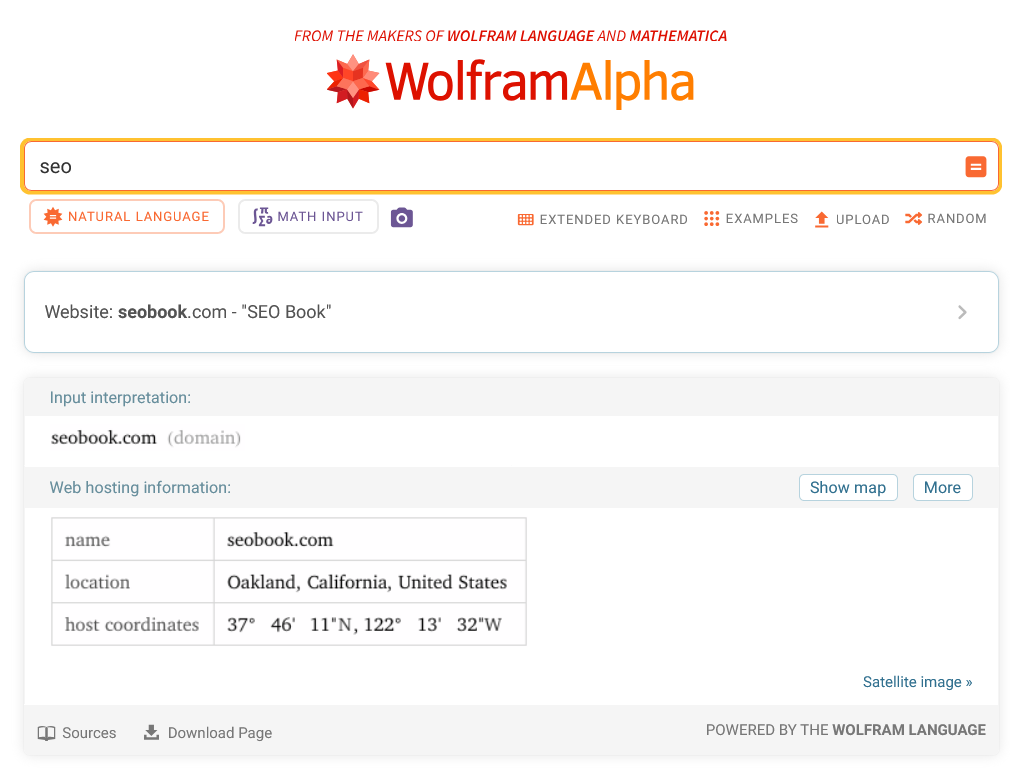1010x768 pixels.
Task: Select Natural Language input mode
Action: [127, 216]
